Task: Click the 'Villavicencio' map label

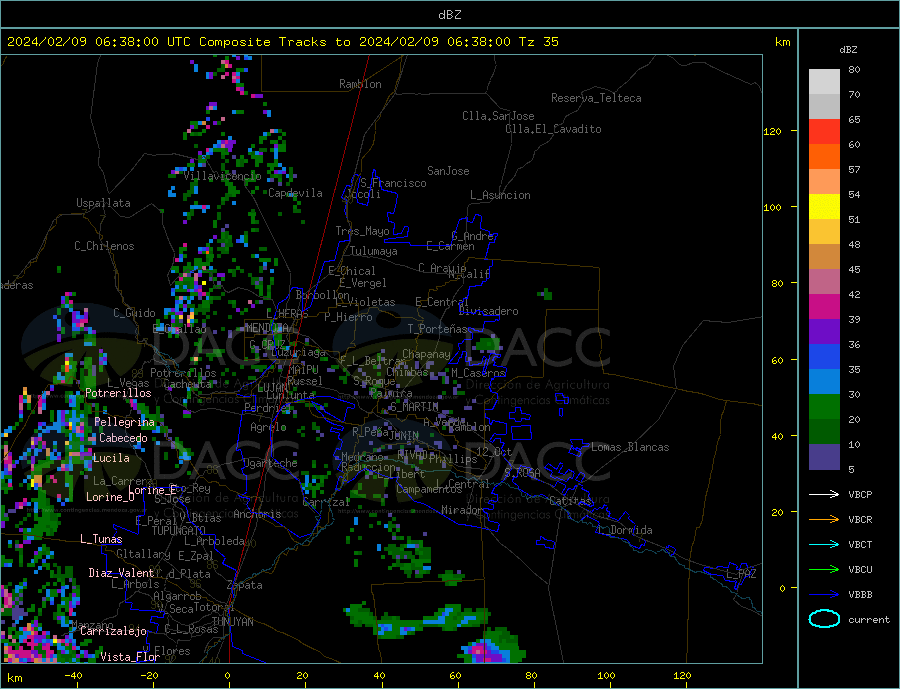Action: point(222,176)
